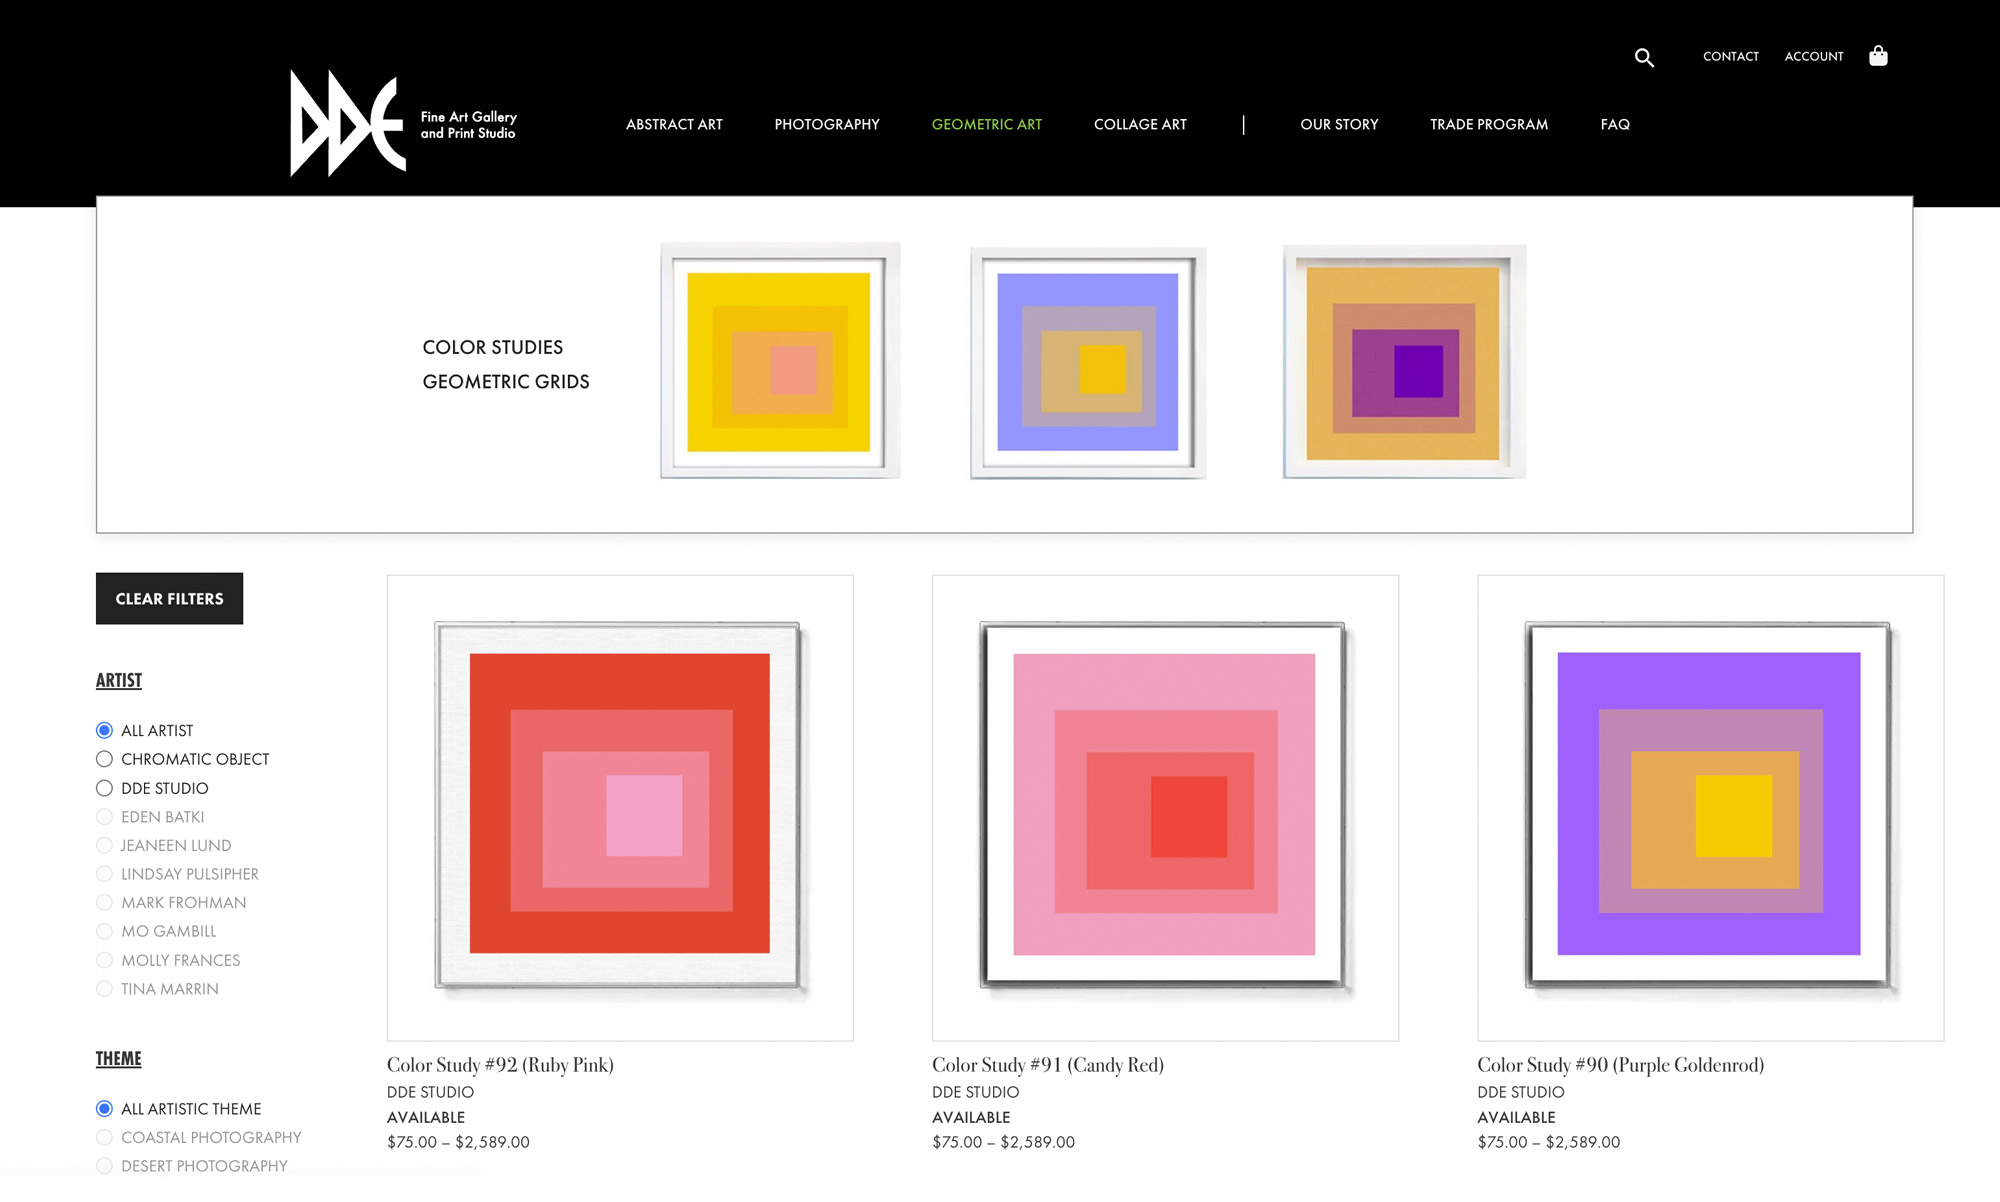The width and height of the screenshot is (2000, 1202).
Task: Open the shopping bag cart icon
Action: coord(1878,56)
